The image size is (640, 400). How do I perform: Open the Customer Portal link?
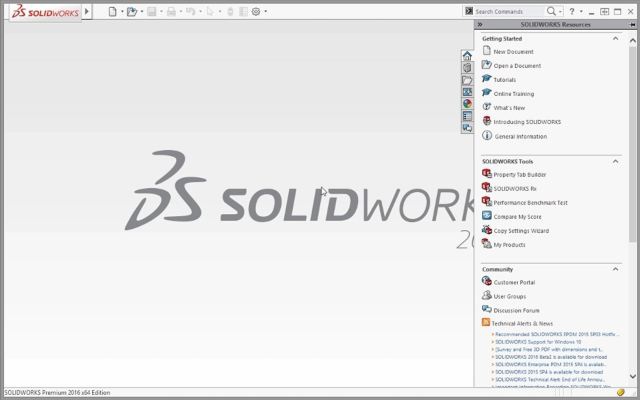tap(514, 282)
